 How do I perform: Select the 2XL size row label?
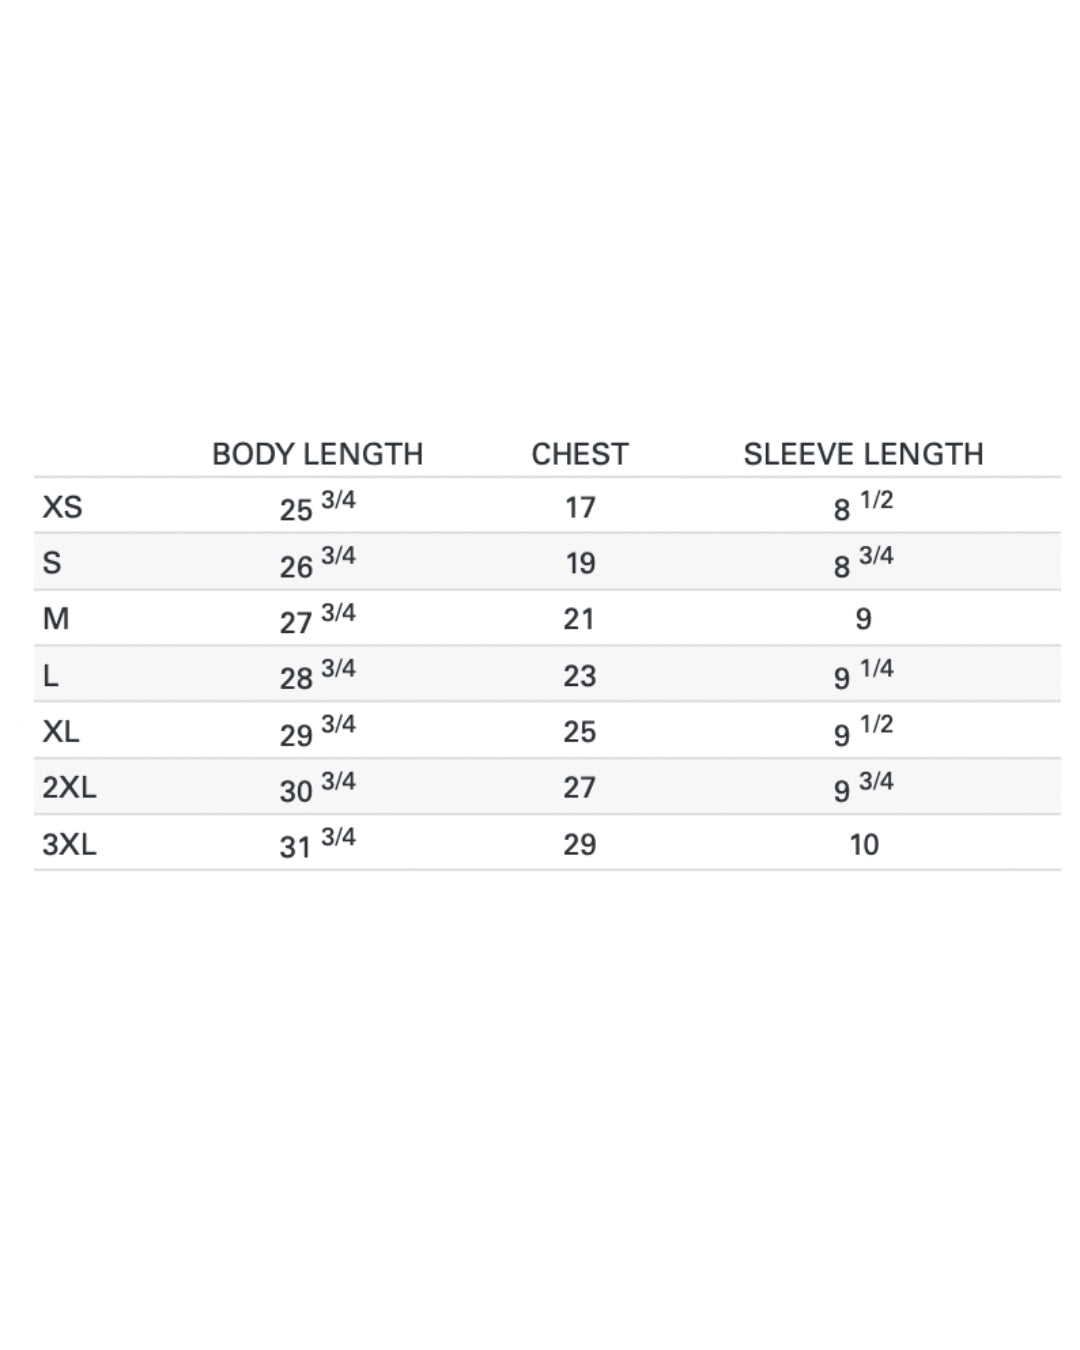pos(69,788)
